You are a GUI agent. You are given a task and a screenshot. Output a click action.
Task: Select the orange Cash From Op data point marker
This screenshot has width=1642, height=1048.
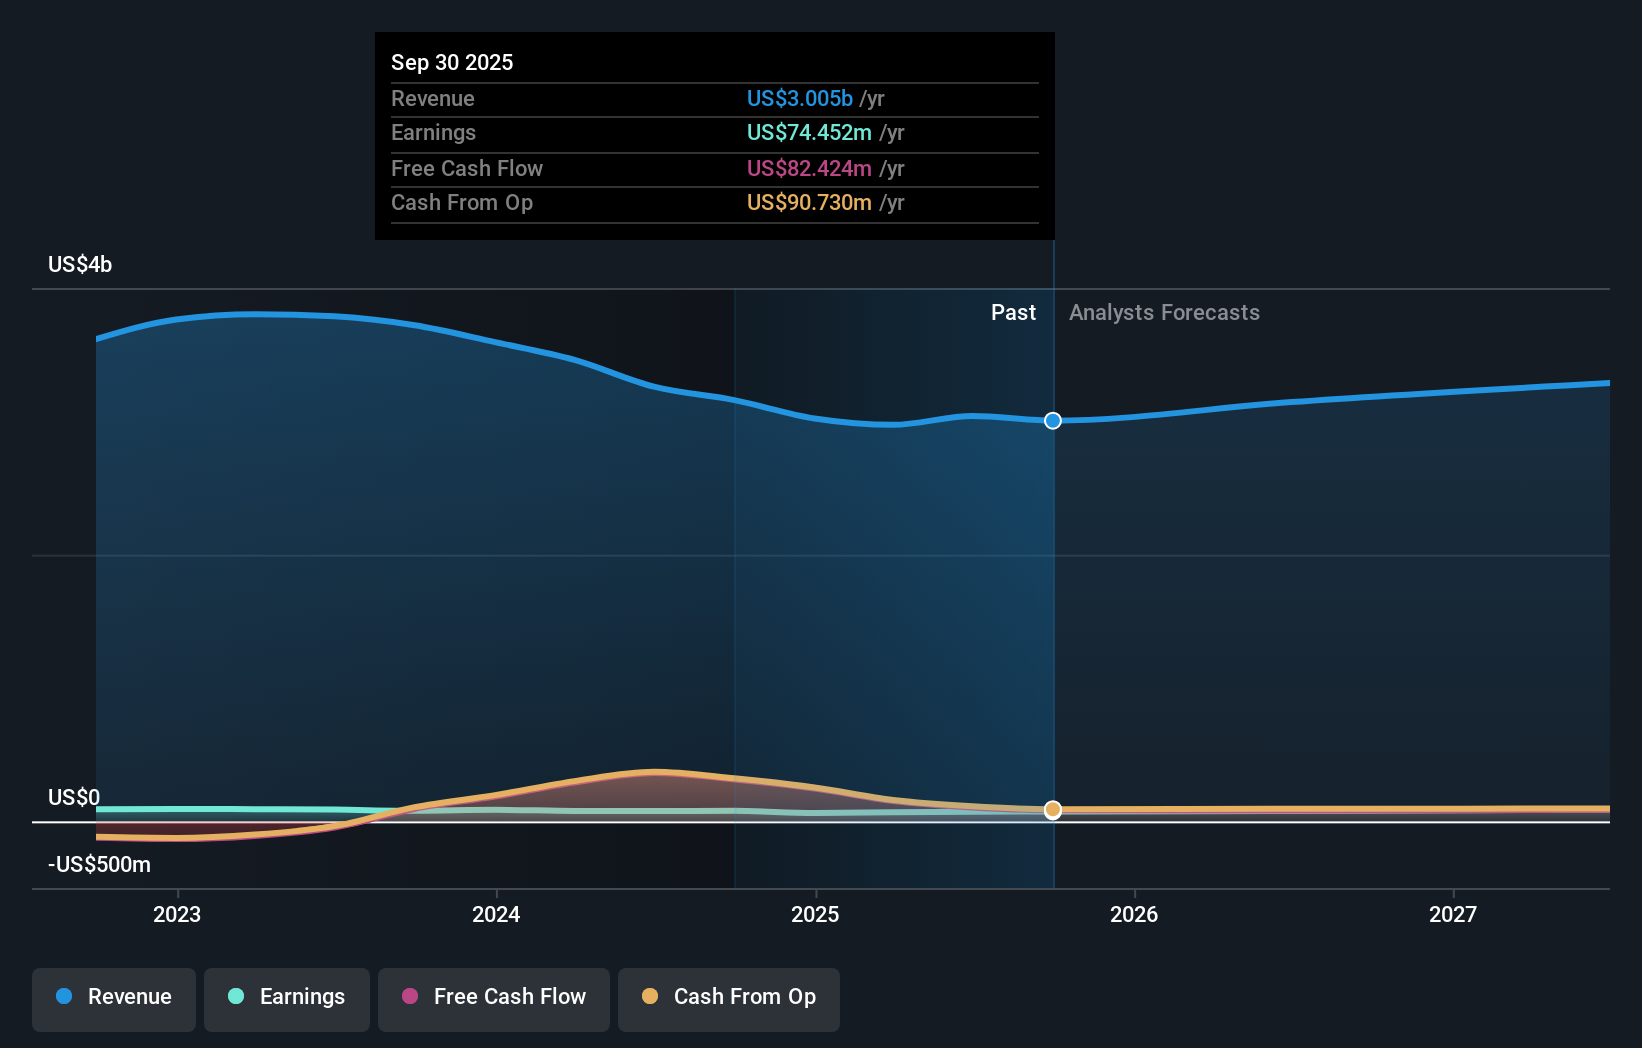[x=1052, y=810]
